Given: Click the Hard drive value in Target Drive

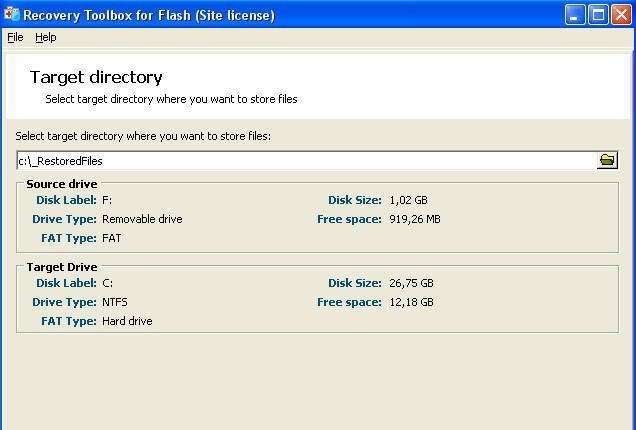Looking at the screenshot, I should point(127,321).
